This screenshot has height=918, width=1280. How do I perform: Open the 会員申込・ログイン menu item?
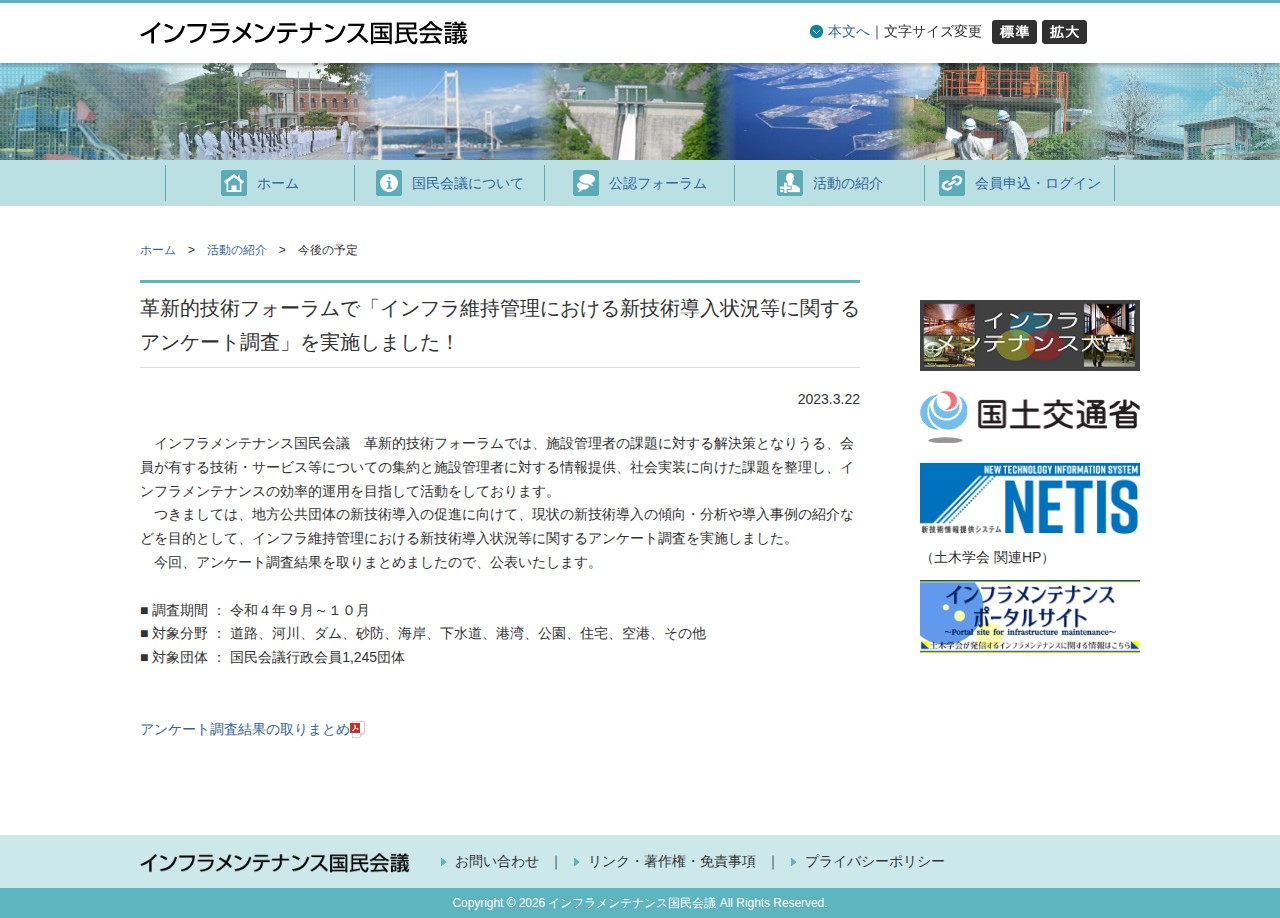(1020, 183)
